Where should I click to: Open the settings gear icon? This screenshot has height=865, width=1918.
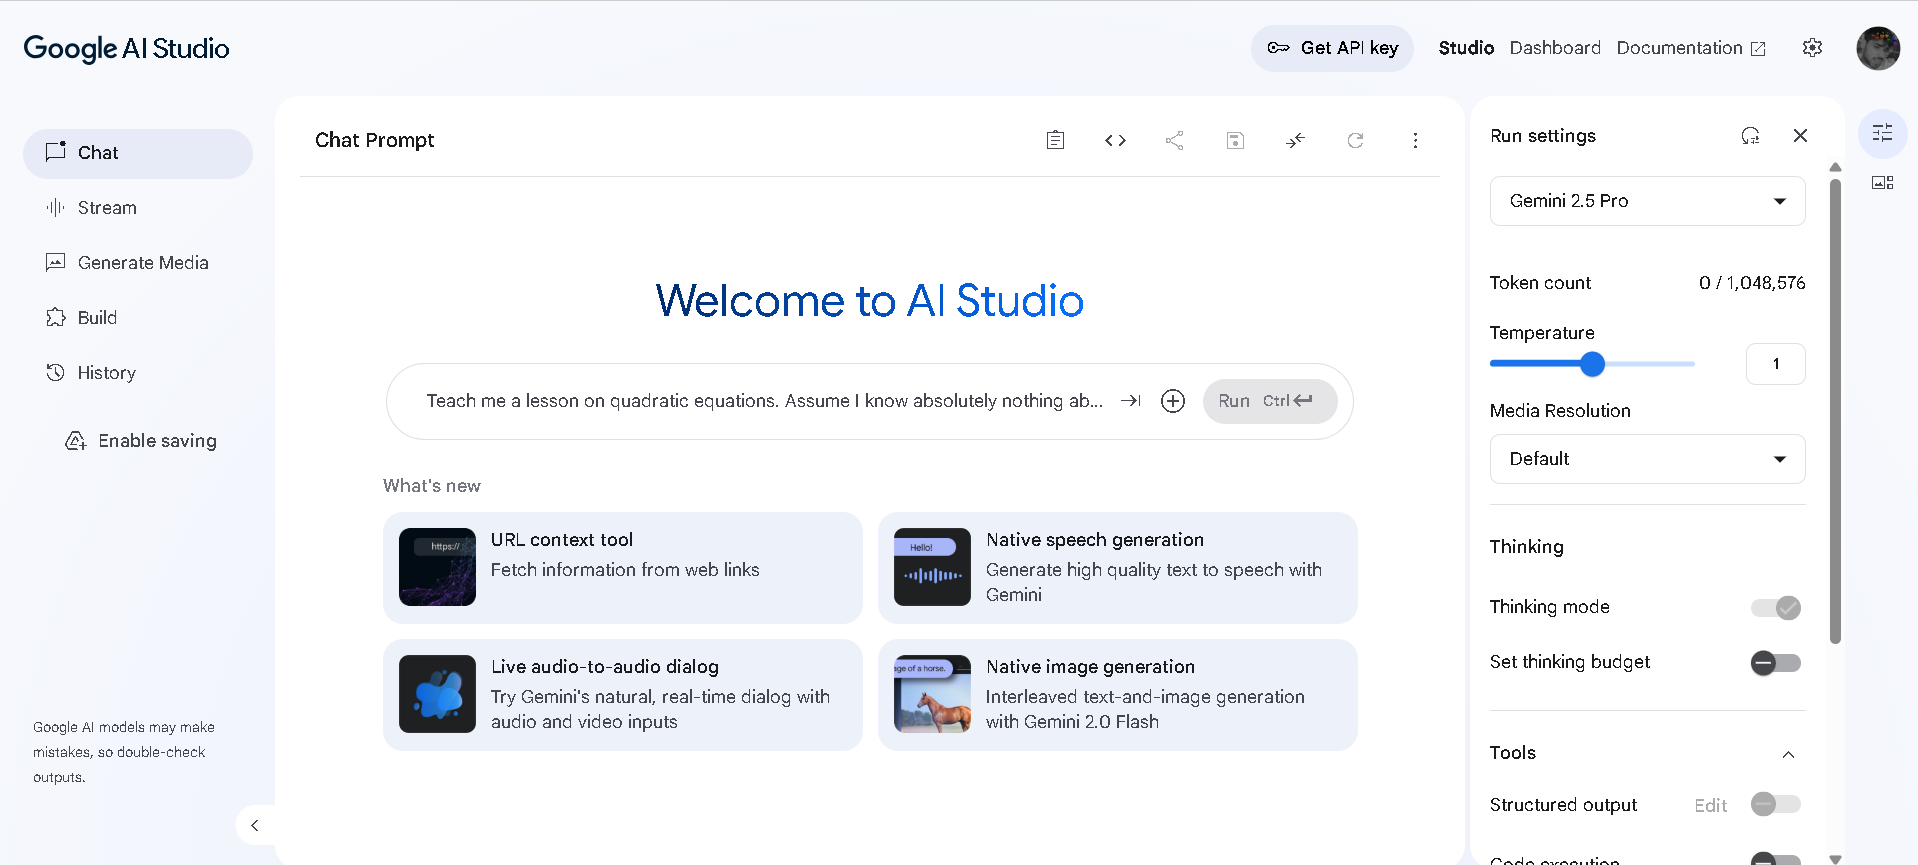(1812, 48)
